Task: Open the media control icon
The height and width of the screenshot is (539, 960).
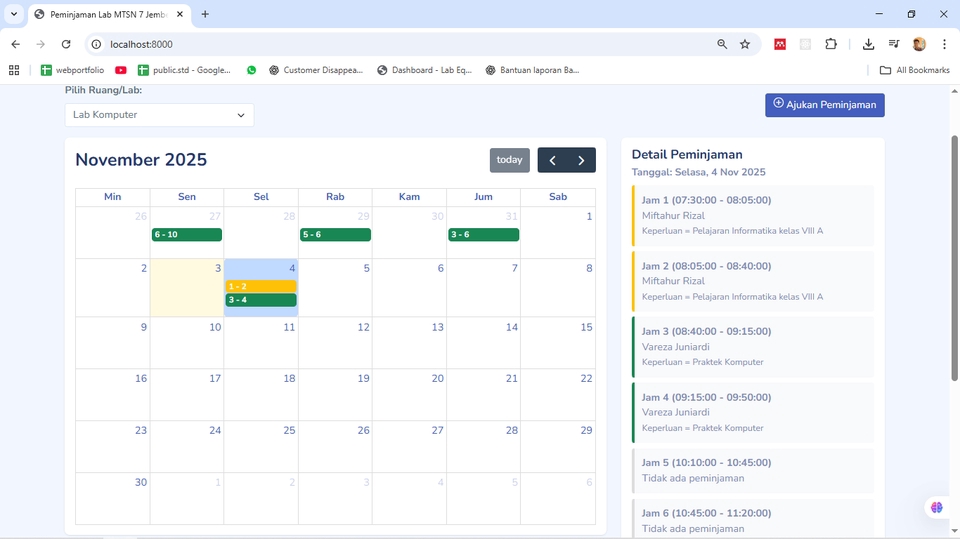Action: tap(894, 44)
